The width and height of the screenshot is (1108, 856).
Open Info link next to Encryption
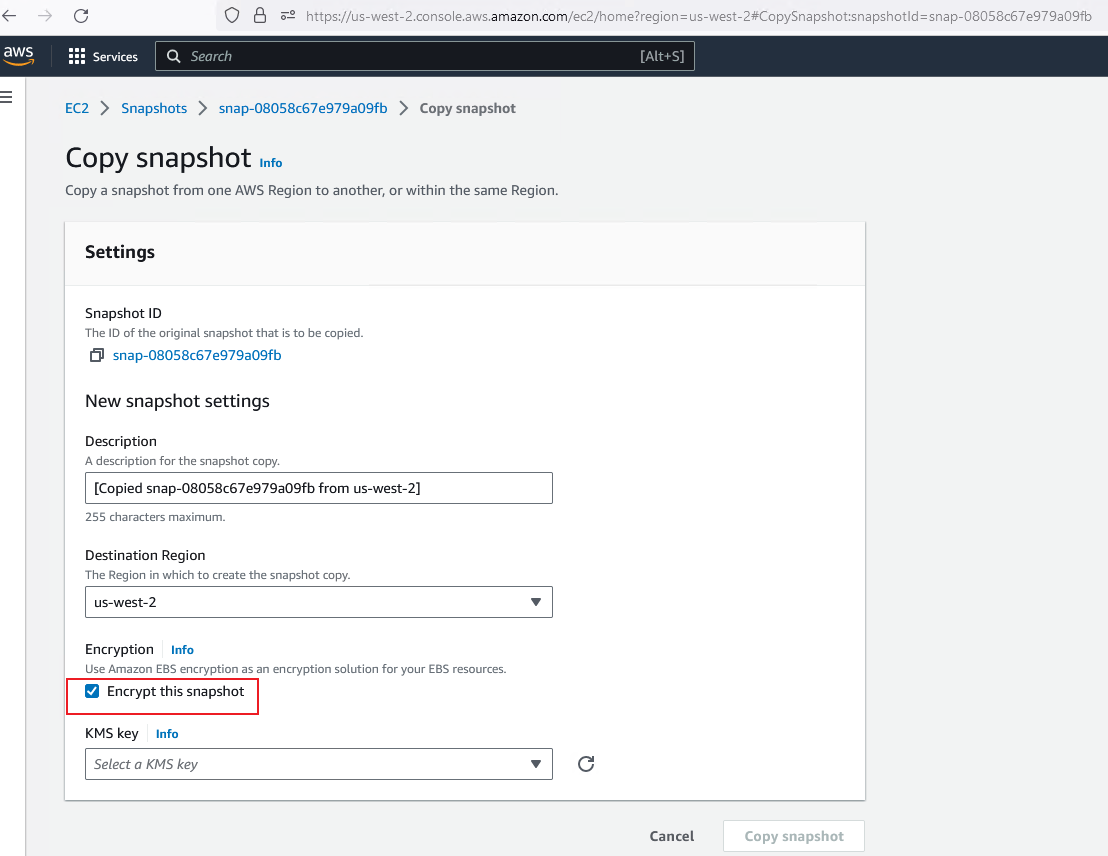[182, 650]
